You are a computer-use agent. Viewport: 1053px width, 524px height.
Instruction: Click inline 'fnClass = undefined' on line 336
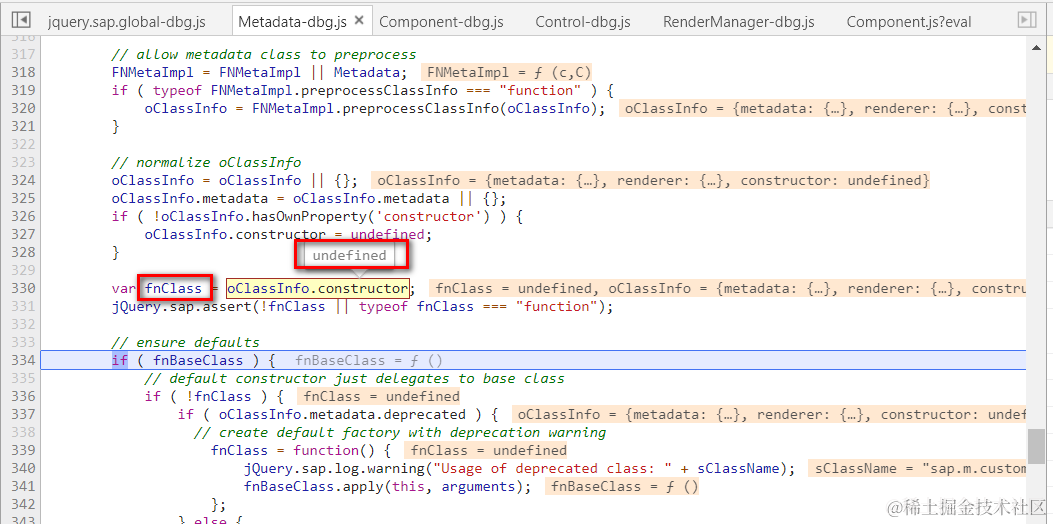point(379,396)
